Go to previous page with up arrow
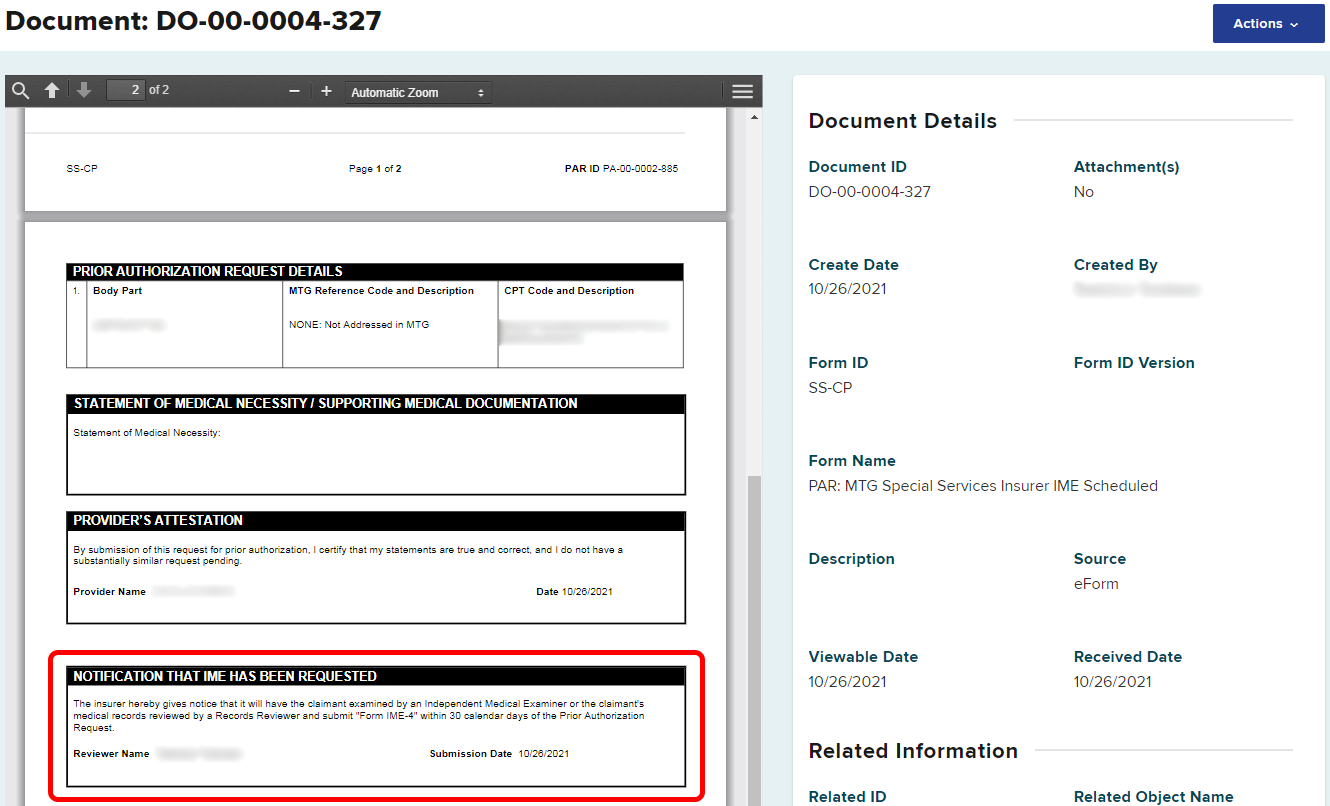1330x806 pixels. (x=52, y=91)
